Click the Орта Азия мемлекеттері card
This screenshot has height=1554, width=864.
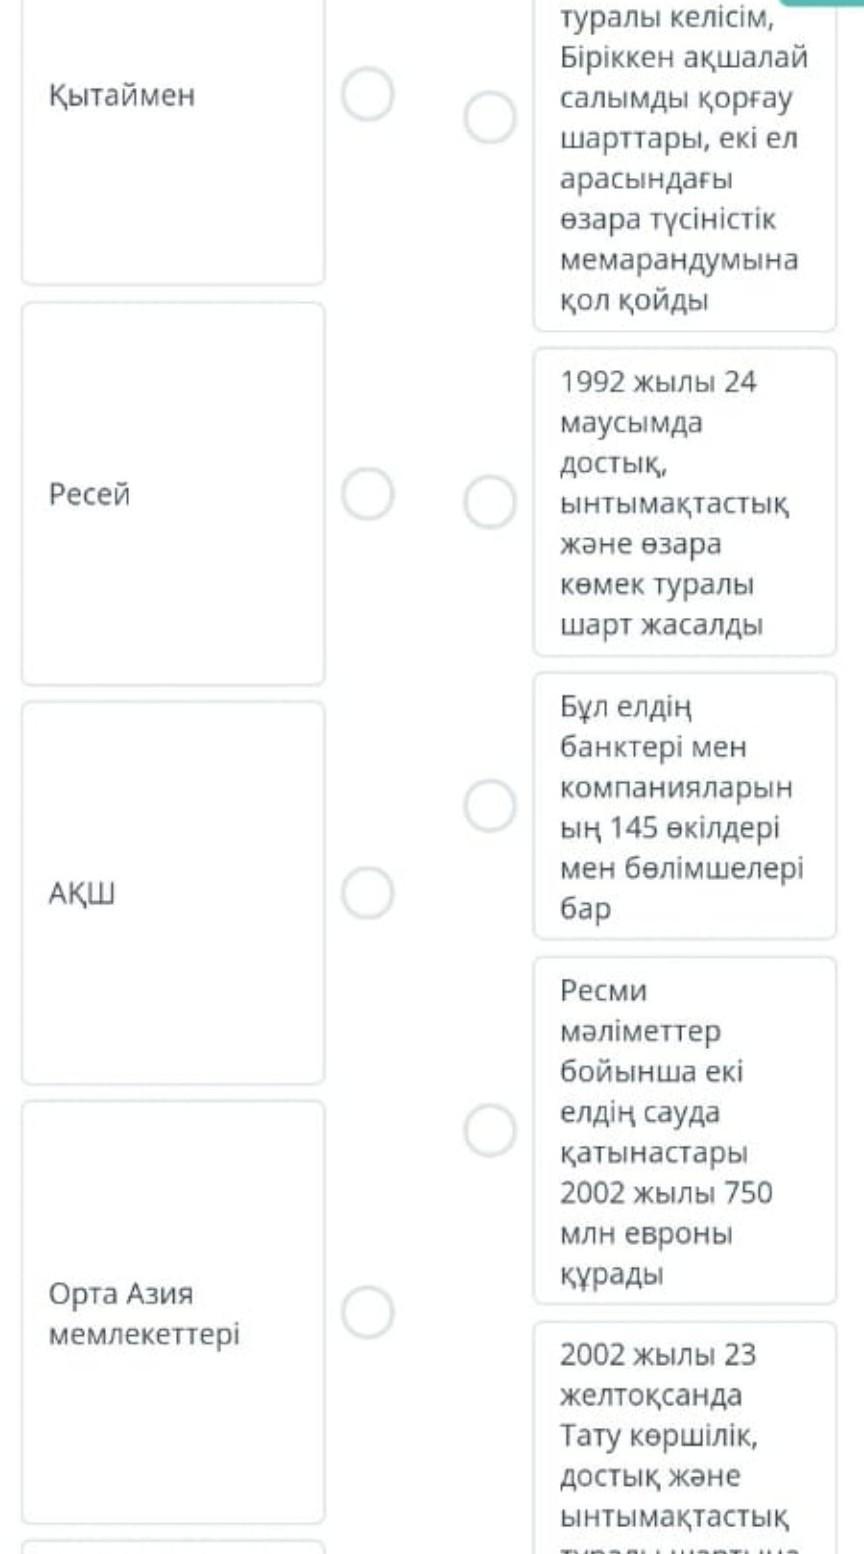coord(173,1312)
